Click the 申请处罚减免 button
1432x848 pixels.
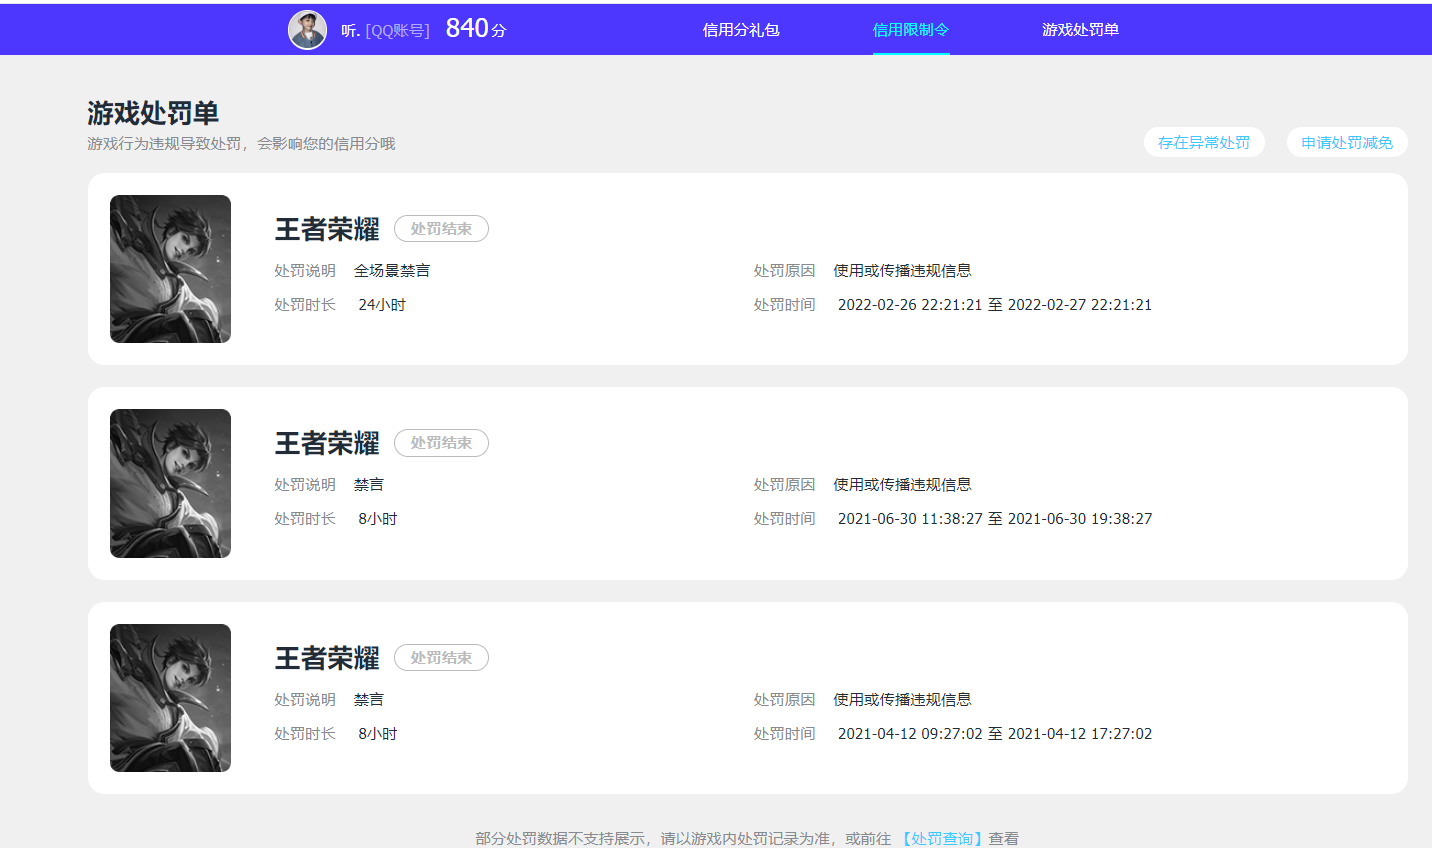click(x=1346, y=142)
